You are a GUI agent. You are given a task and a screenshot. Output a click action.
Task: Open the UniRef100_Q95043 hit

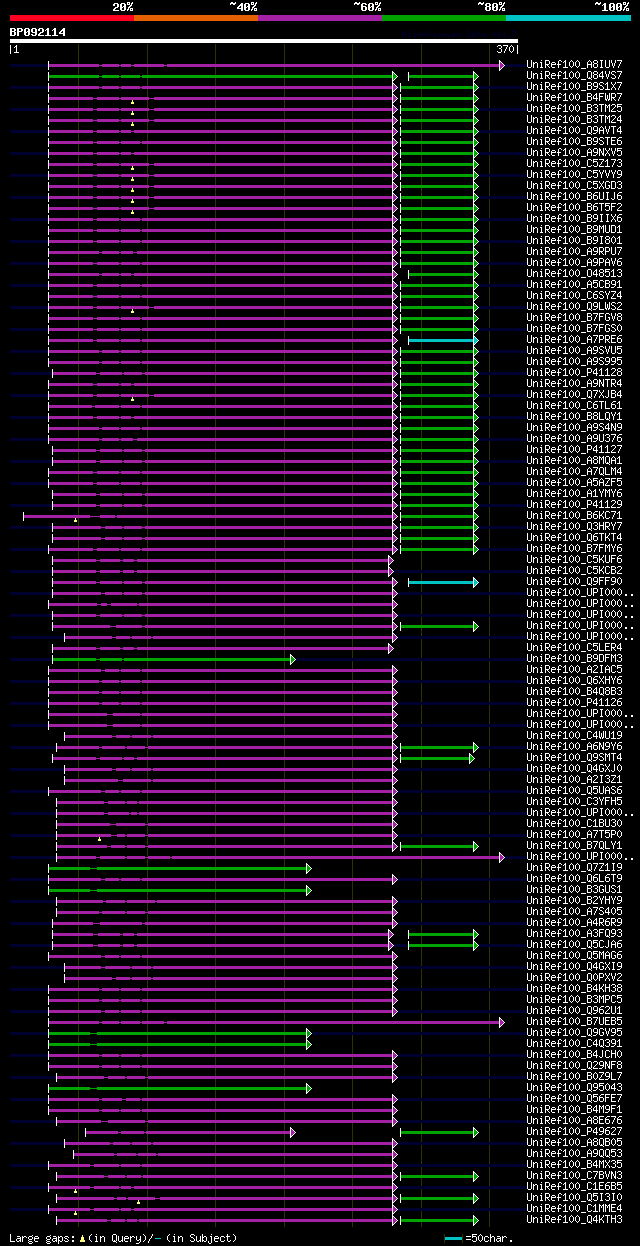pyautogui.click(x=574, y=1088)
